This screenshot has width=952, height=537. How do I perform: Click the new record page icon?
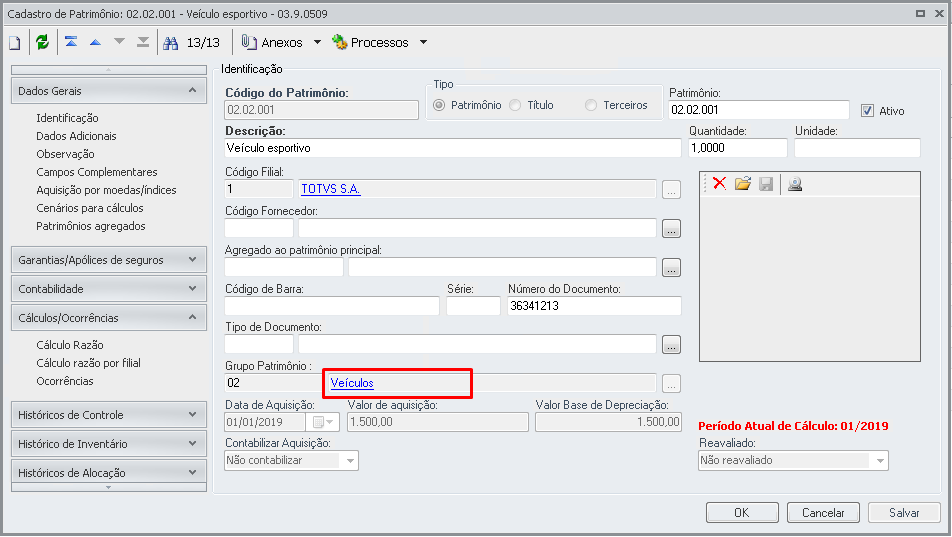click(x=15, y=43)
